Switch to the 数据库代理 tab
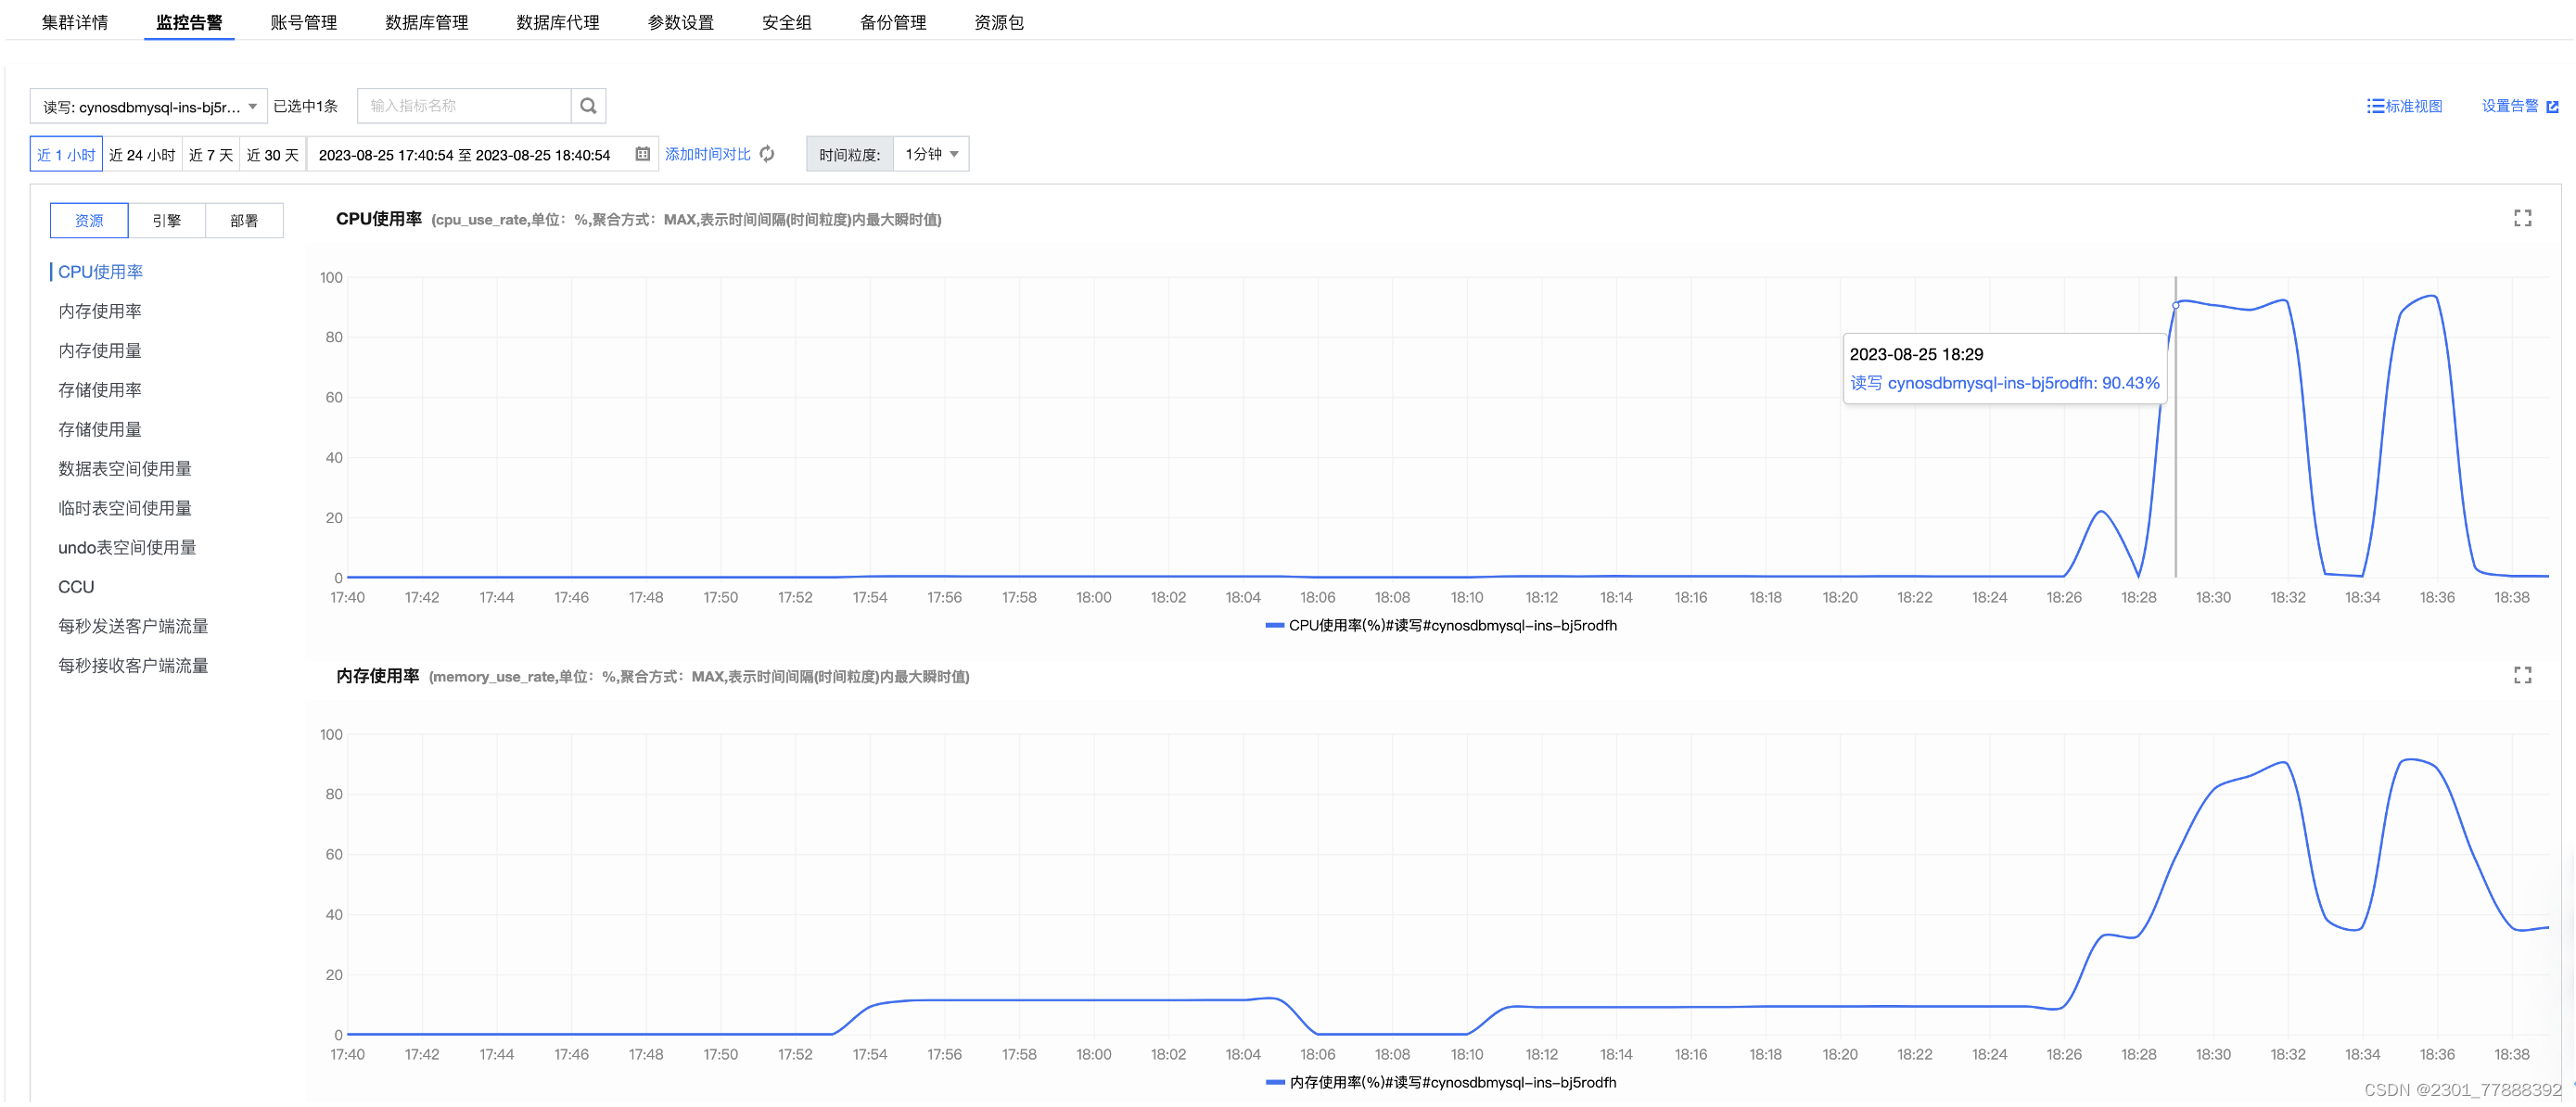Screen dimensions: 2576x1107 click(x=558, y=22)
